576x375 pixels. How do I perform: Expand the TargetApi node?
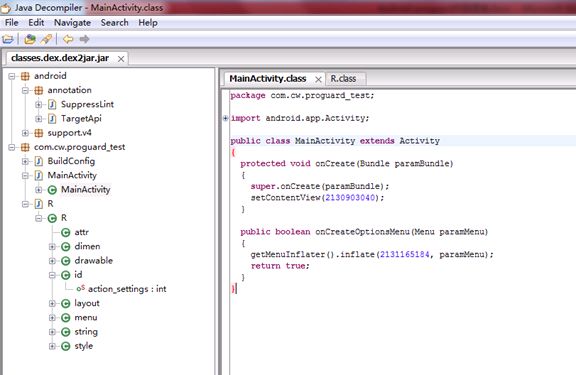pos(39,119)
